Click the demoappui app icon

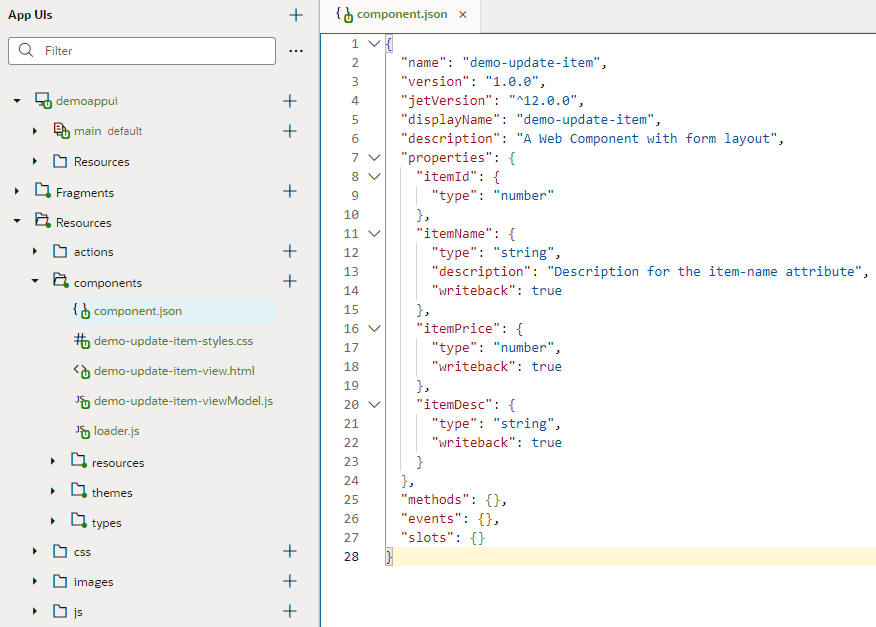point(43,100)
